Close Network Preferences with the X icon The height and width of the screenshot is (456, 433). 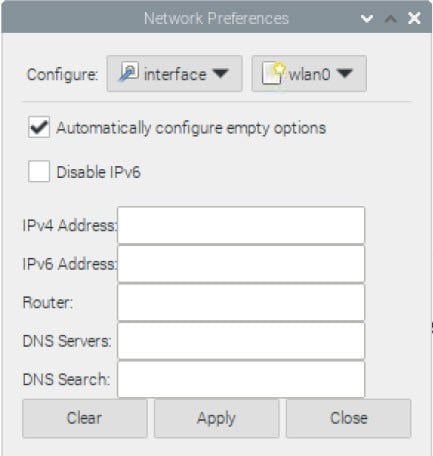(x=414, y=18)
